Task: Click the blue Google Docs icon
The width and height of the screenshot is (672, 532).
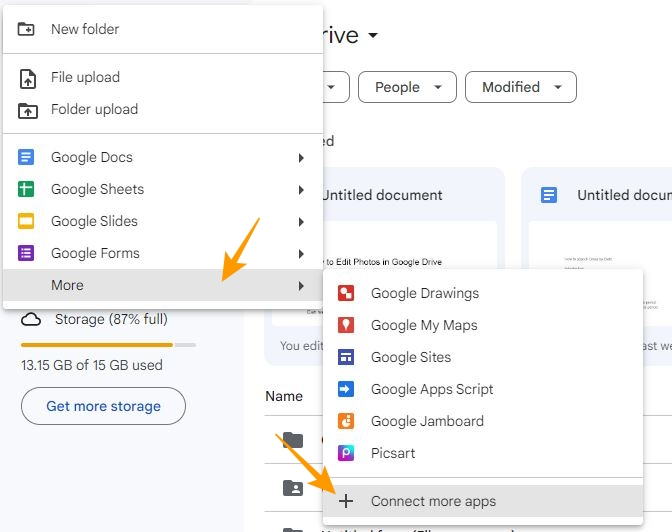Action: tap(26, 157)
